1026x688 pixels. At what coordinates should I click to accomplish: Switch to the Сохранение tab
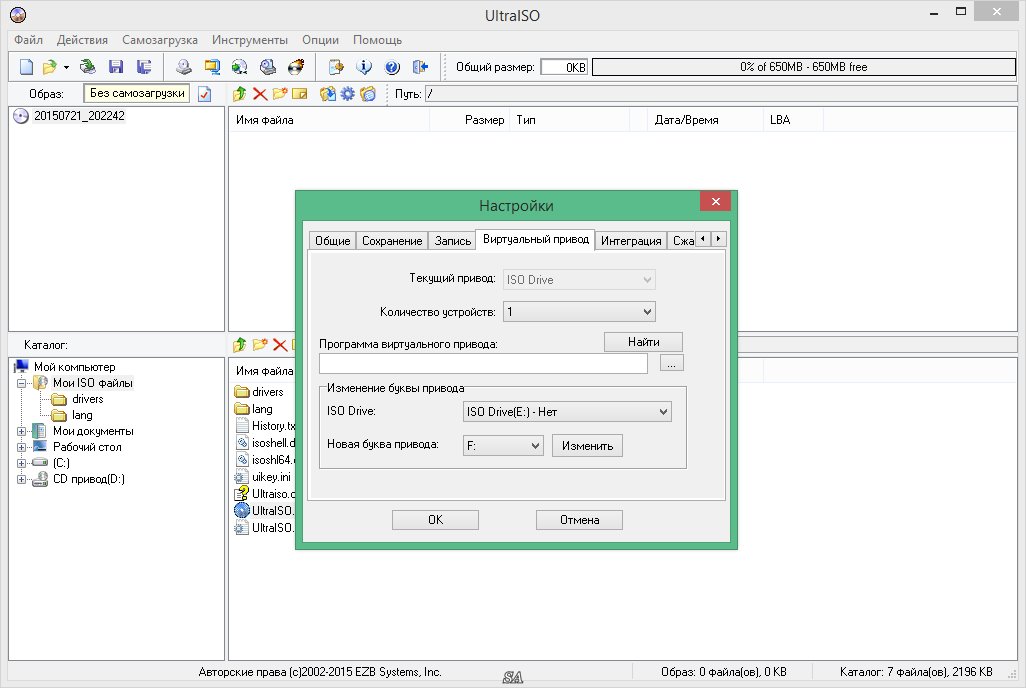pyautogui.click(x=392, y=241)
